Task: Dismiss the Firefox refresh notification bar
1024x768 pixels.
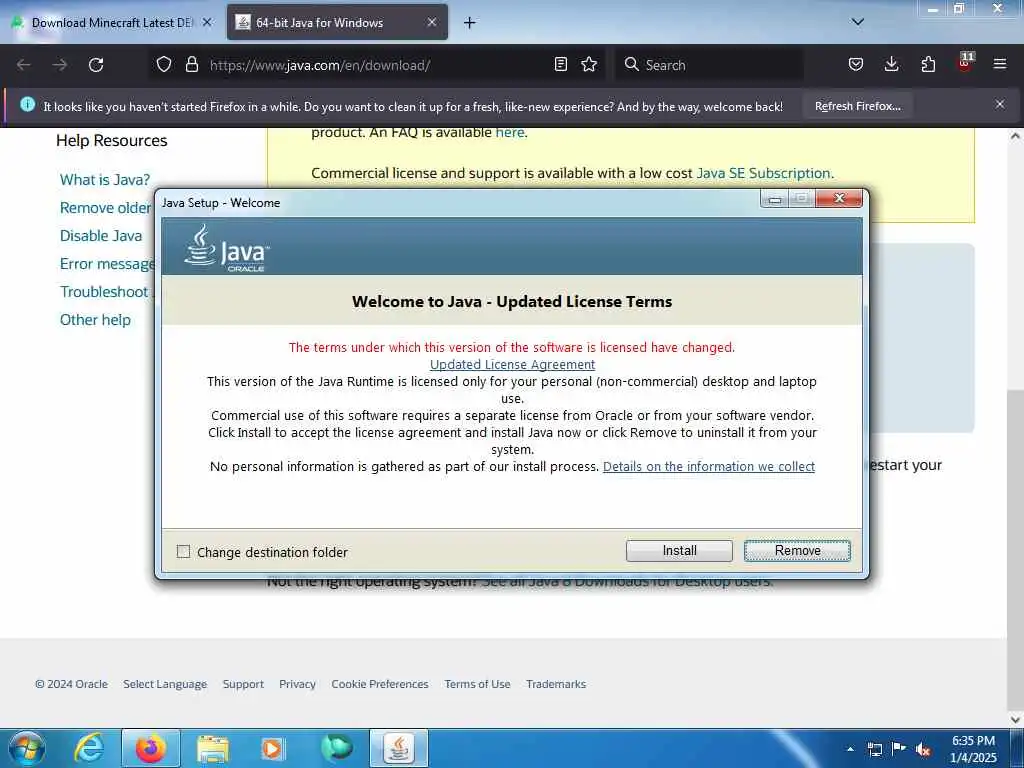Action: click(x=1000, y=104)
